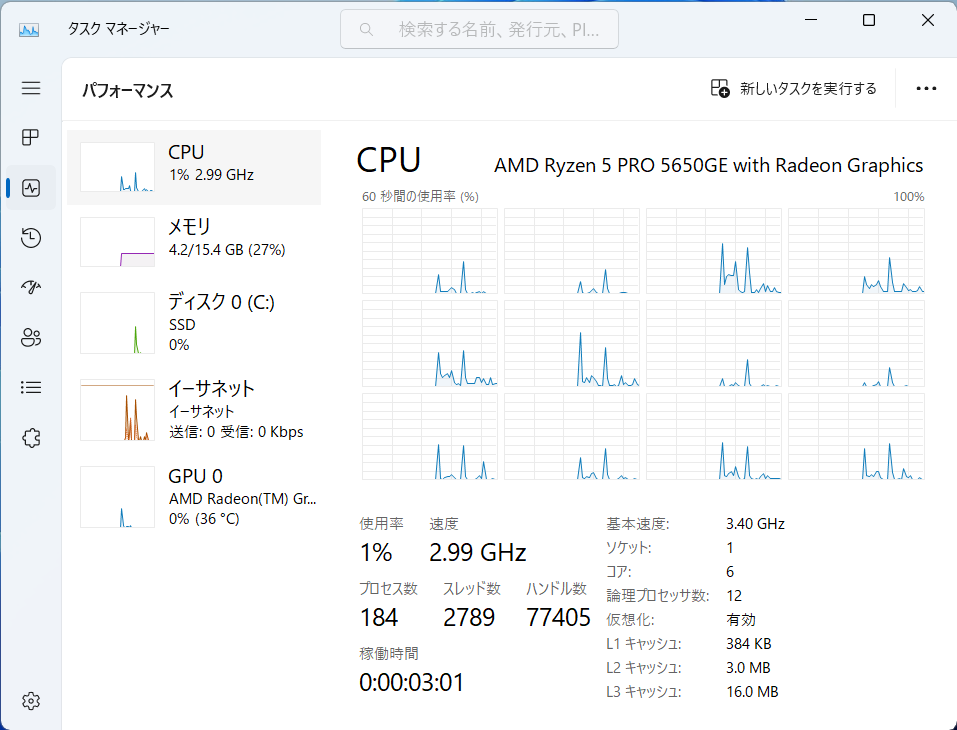957x730 pixels.
Task: Select the GPU 0 performance entry
Action: [194, 497]
